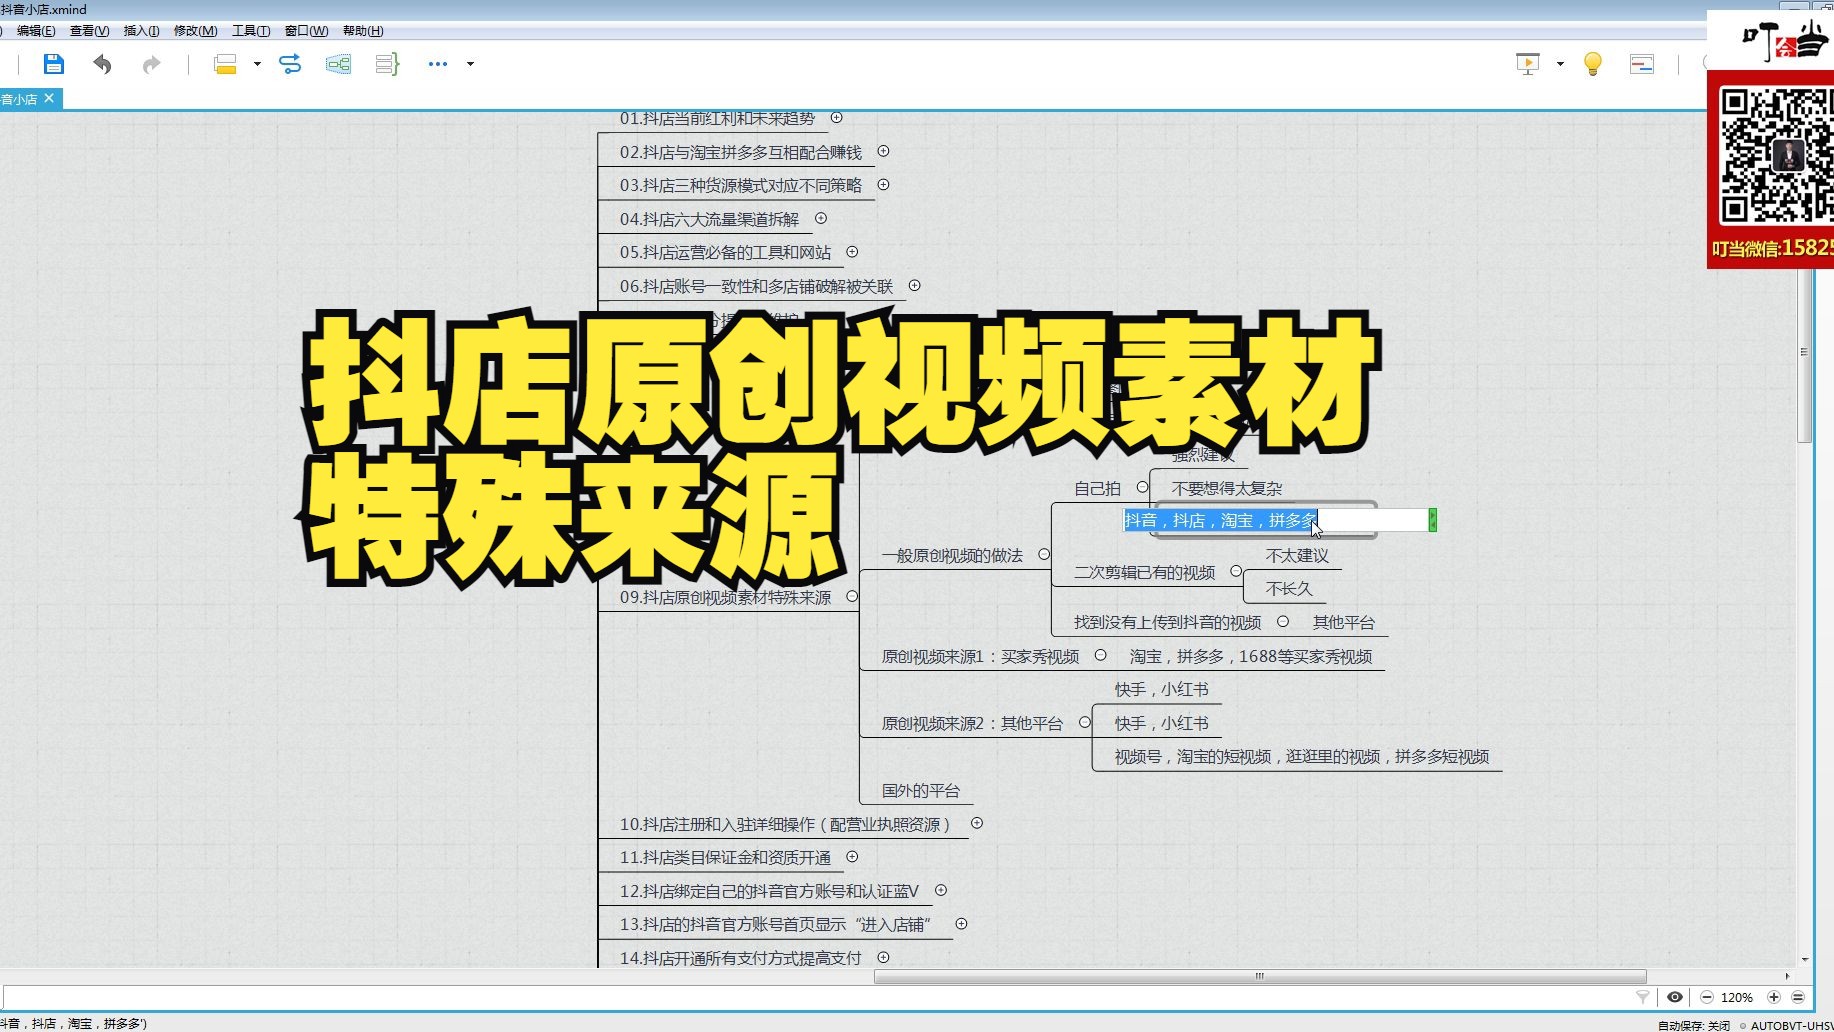Select topic 视频号，淘宝的短视频，逛逛里的视频
1834x1032 pixels.
click(1302, 757)
